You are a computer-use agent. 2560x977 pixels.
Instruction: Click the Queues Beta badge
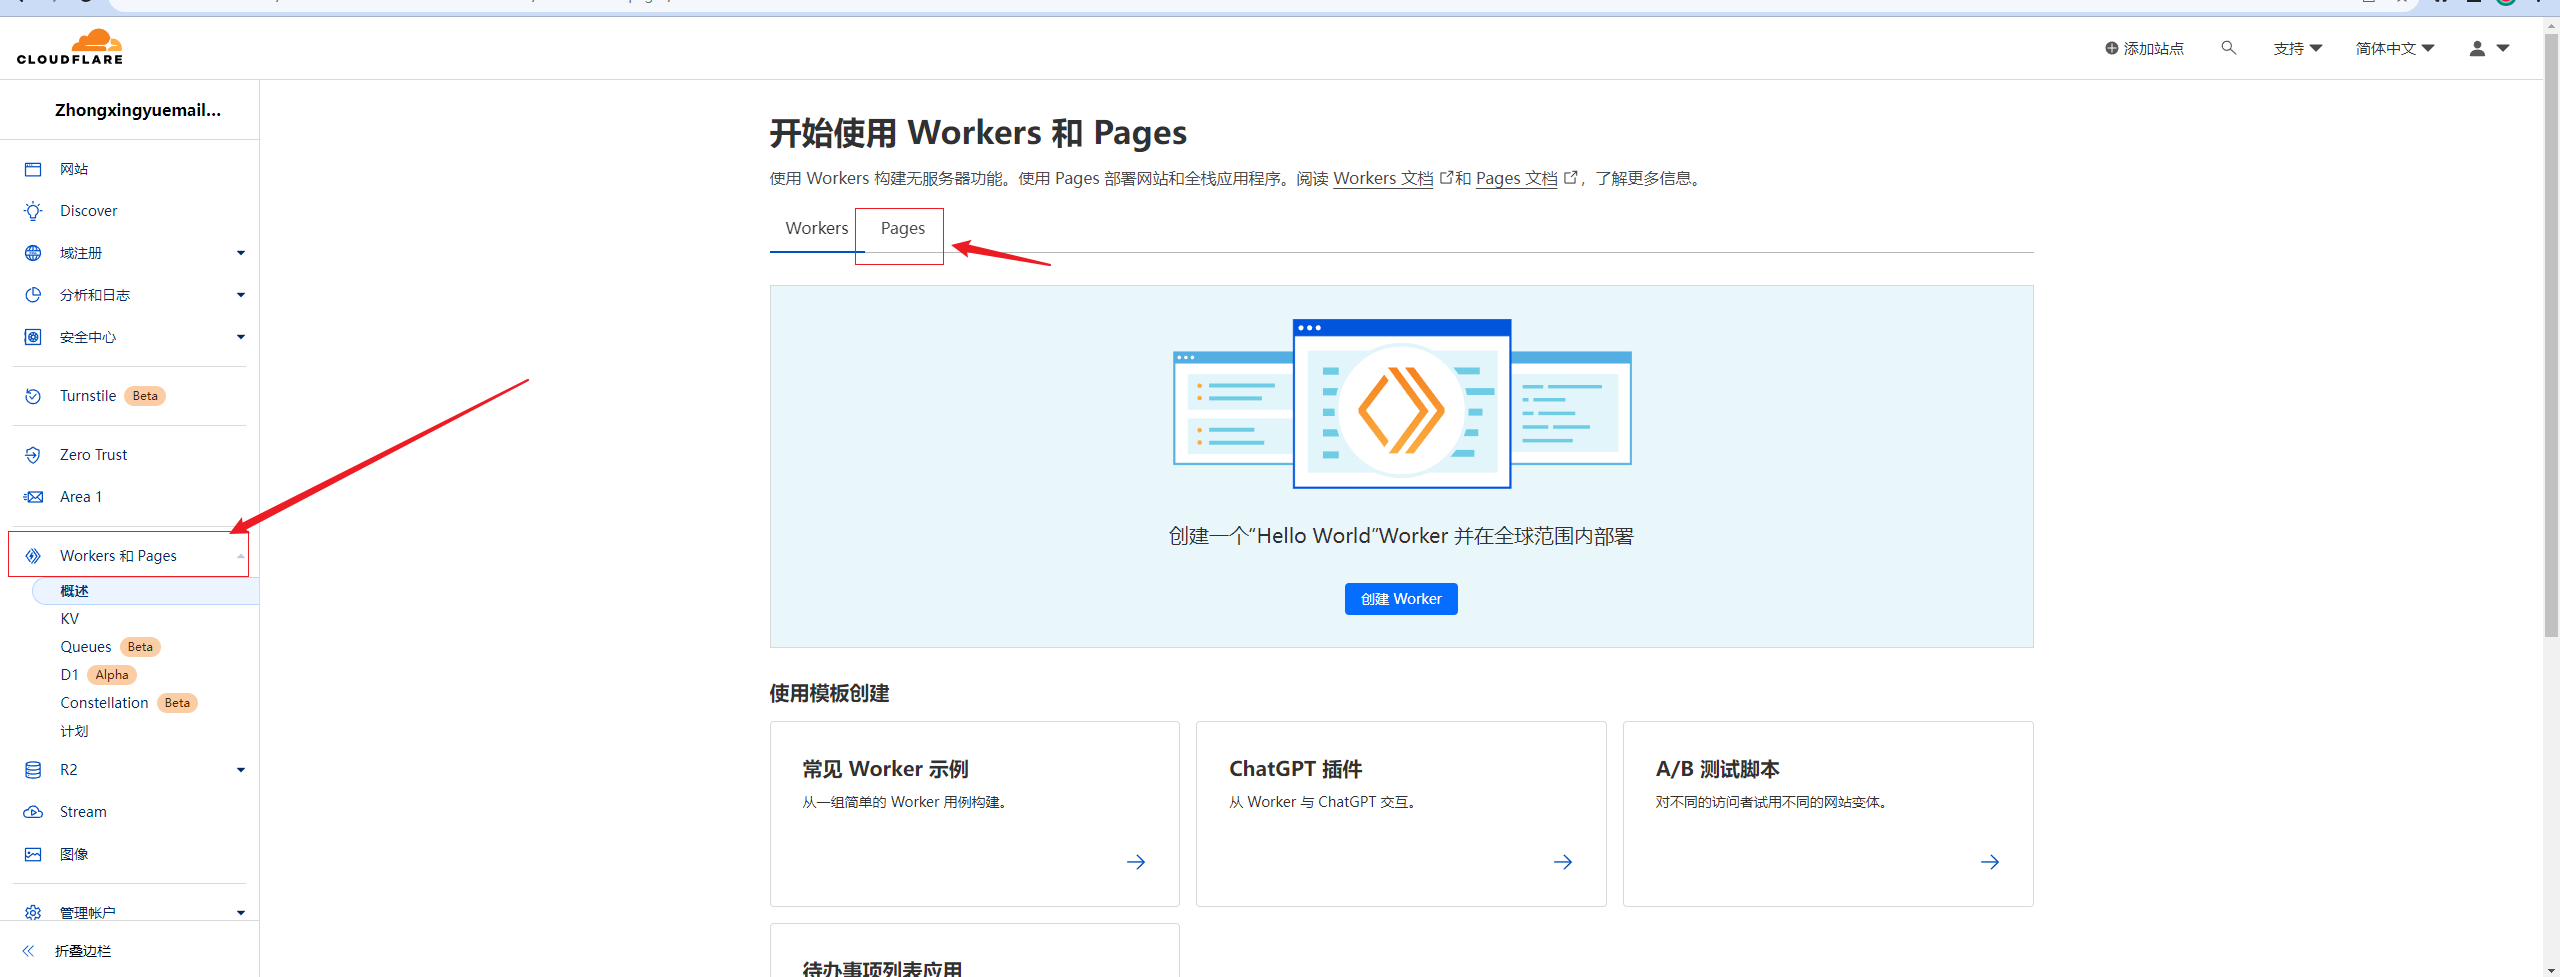click(140, 647)
